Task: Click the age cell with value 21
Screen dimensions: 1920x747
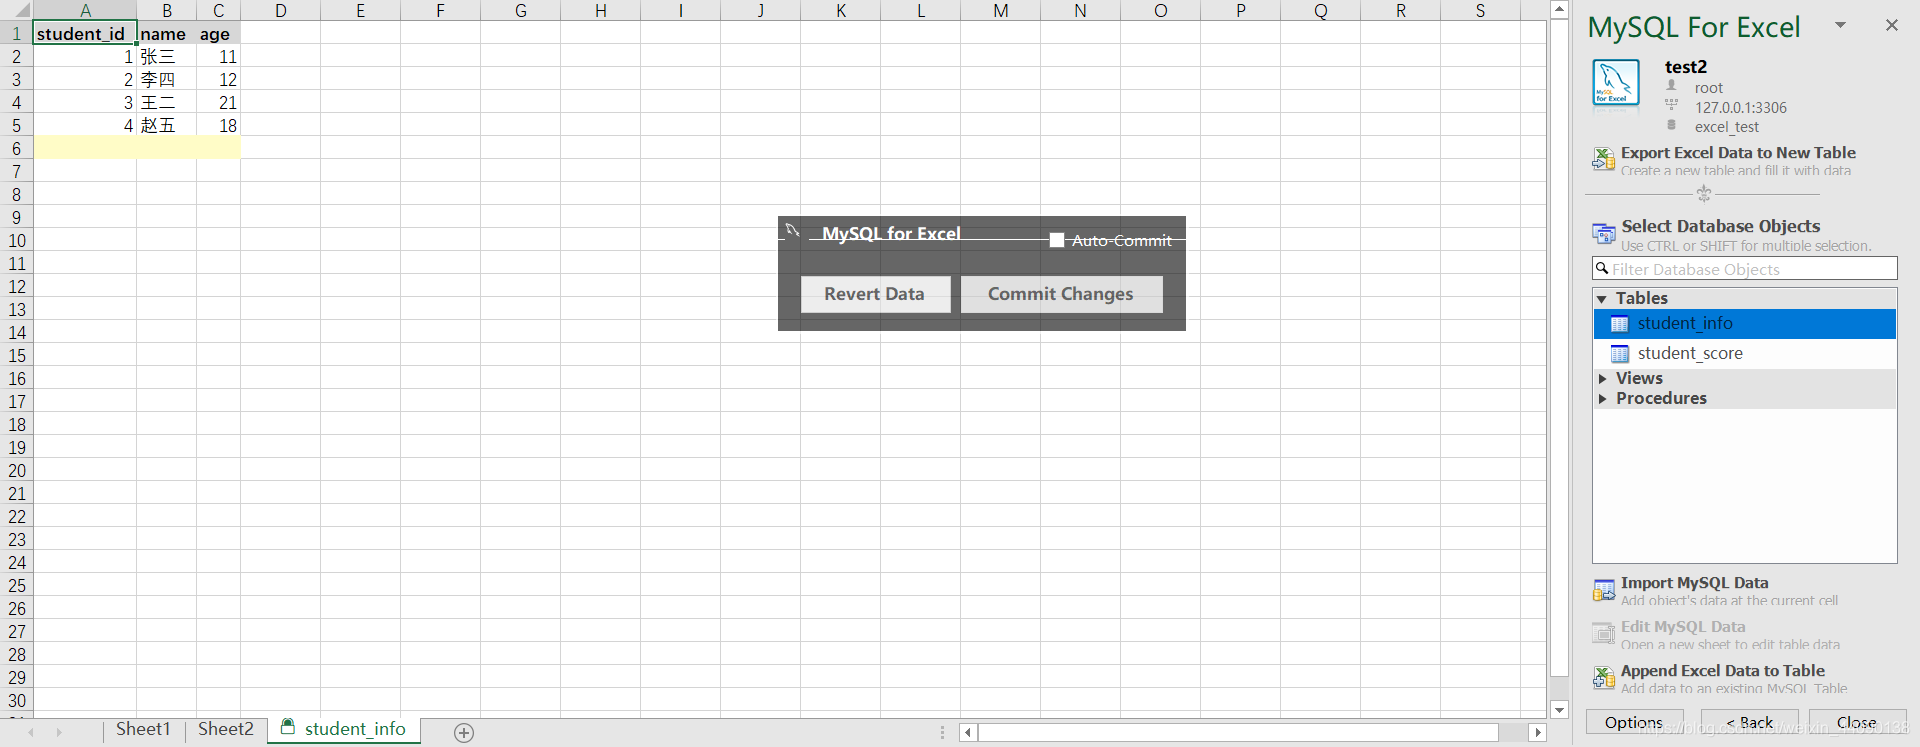Action: (x=218, y=103)
